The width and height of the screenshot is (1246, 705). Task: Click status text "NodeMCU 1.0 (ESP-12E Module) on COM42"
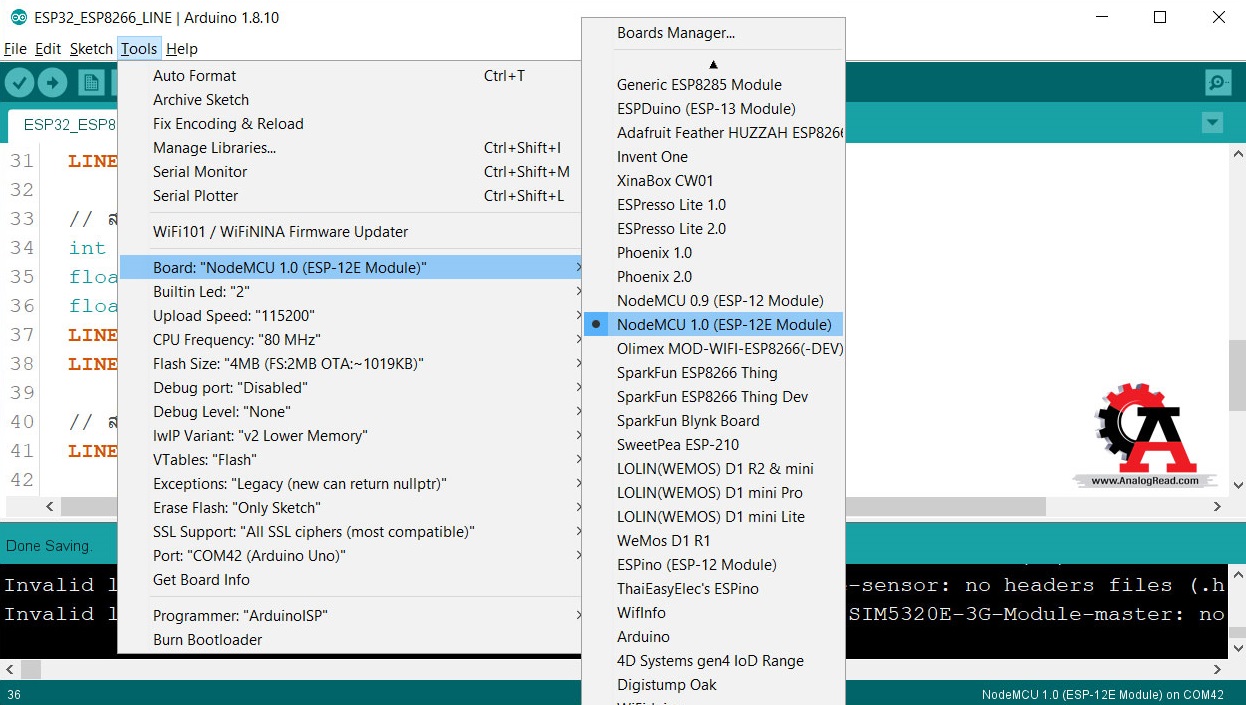point(1103,695)
